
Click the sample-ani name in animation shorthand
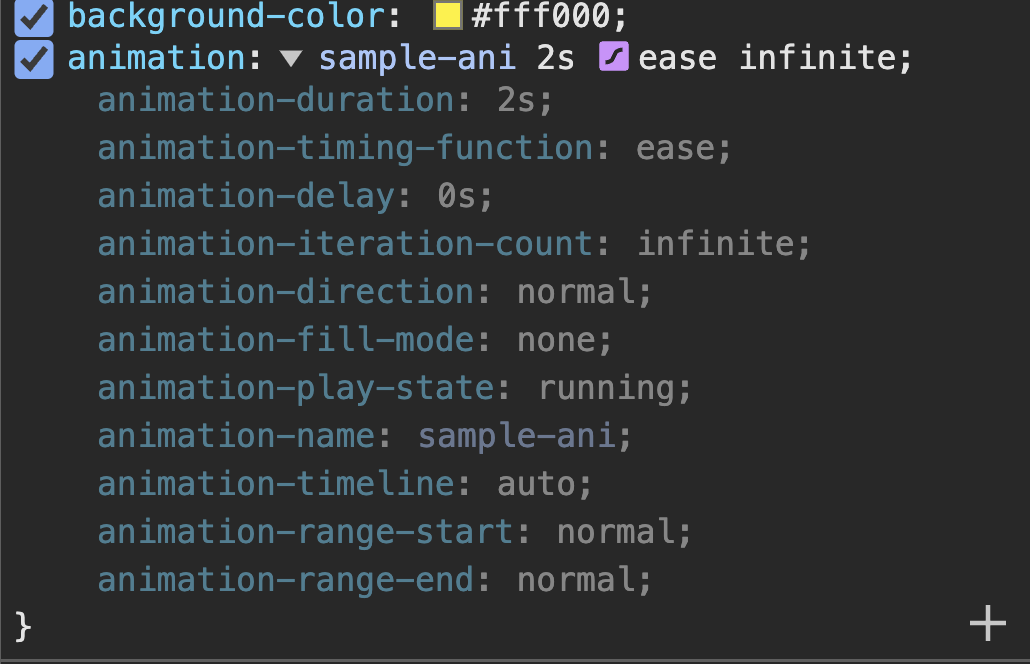click(x=417, y=58)
